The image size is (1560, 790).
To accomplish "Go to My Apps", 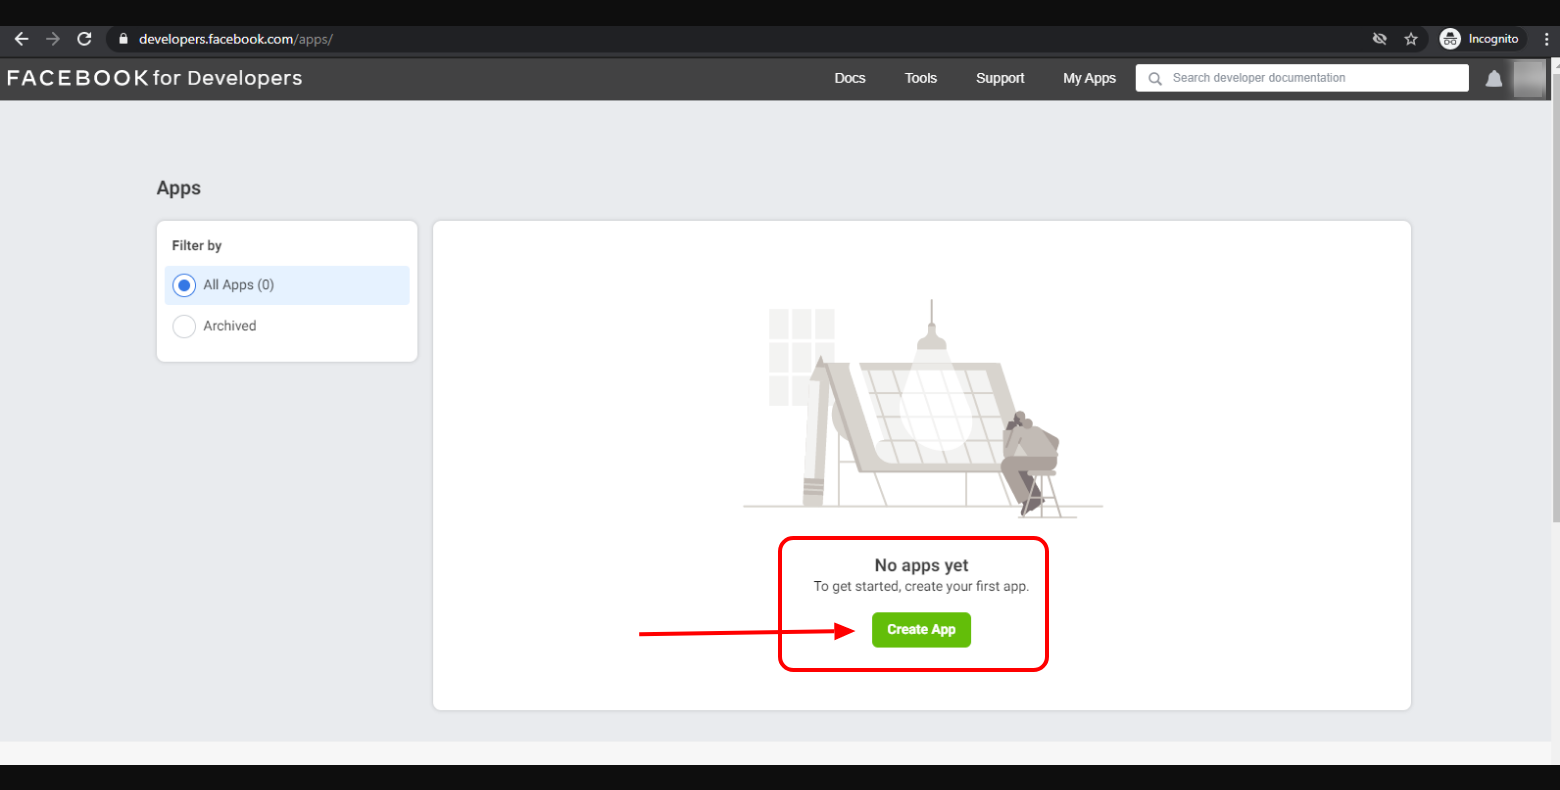I will pos(1089,78).
